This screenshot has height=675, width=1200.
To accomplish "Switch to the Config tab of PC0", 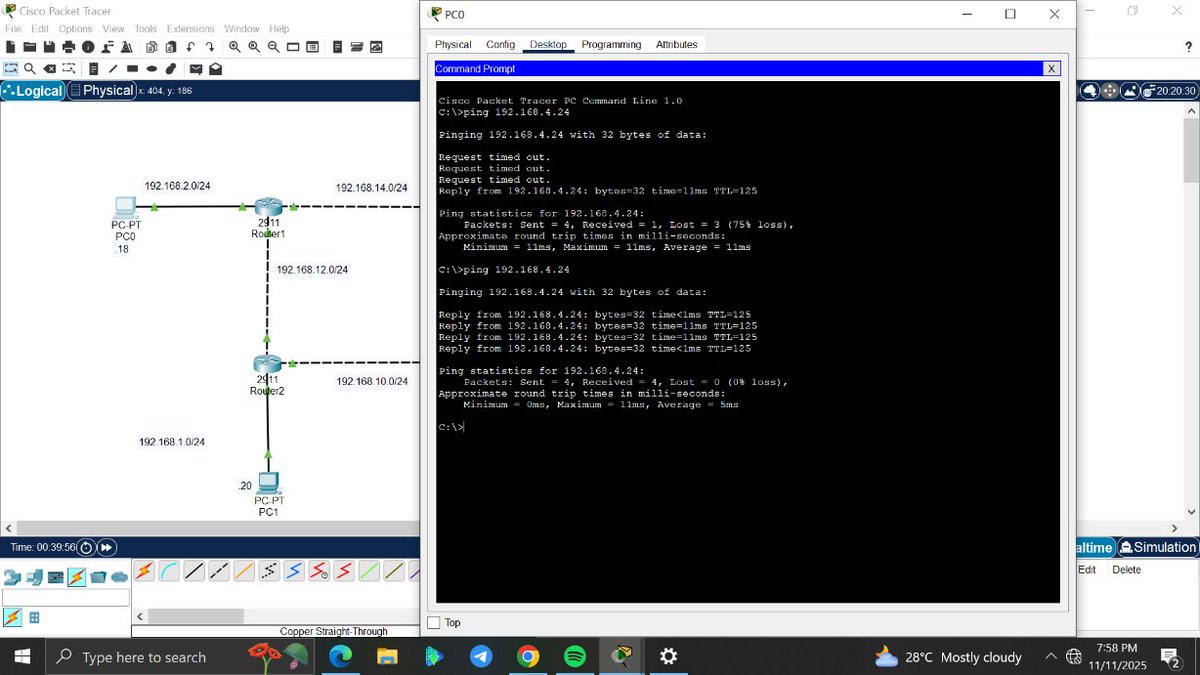I will pos(500,44).
